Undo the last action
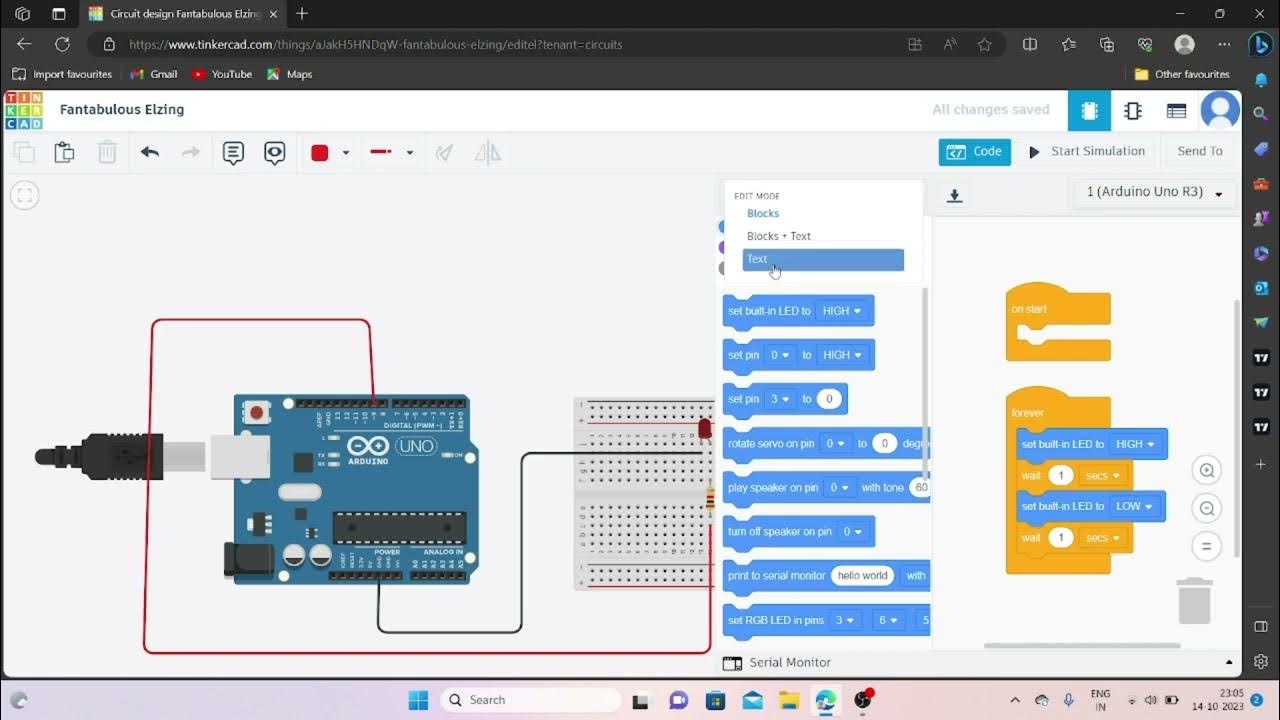 click(x=150, y=152)
